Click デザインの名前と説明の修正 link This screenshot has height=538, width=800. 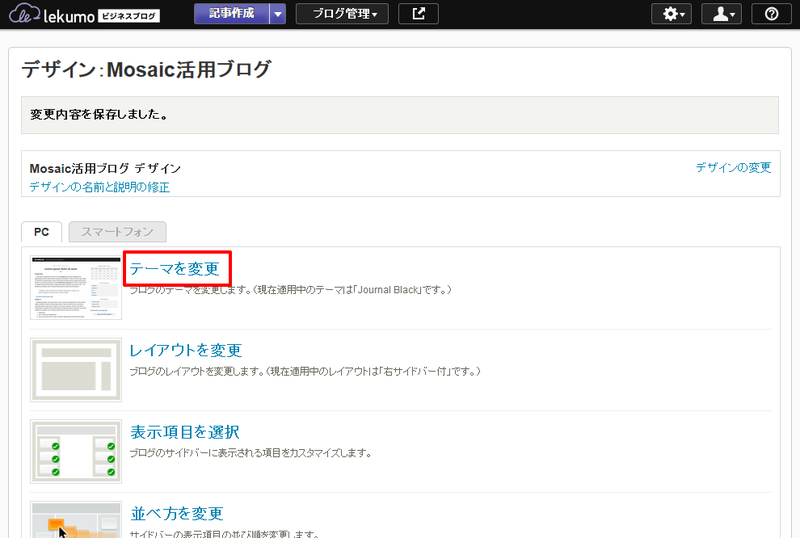point(99,187)
